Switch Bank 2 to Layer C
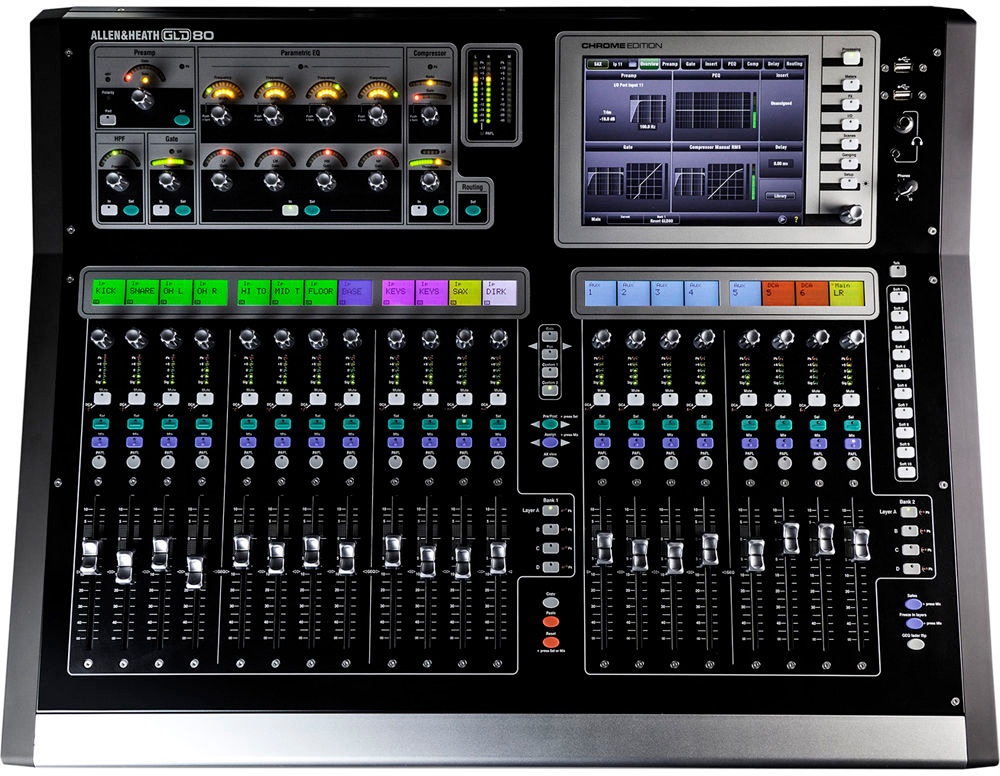Screen dimensions: 1000x776 click(x=910, y=549)
